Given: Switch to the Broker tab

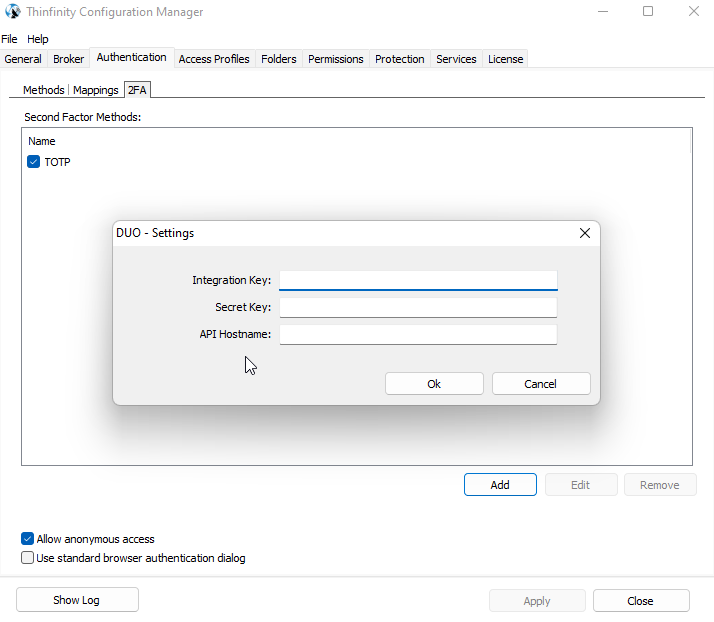Looking at the screenshot, I should [x=68, y=59].
